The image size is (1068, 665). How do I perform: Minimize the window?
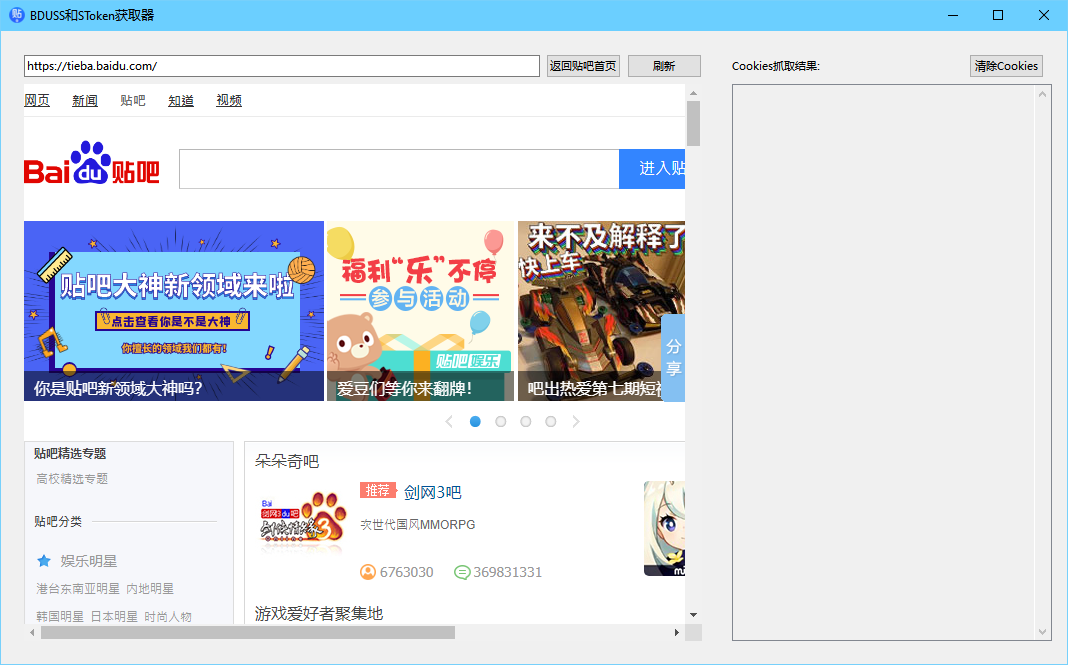(953, 15)
